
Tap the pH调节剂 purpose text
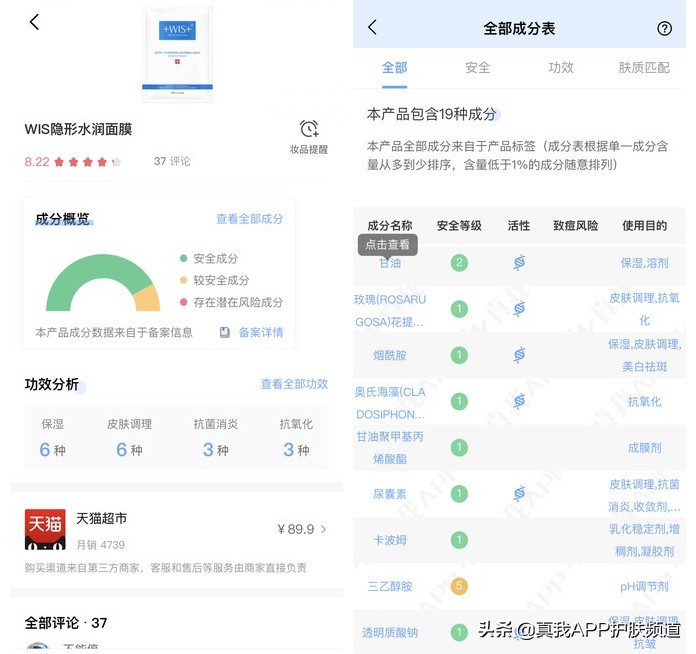[644, 586]
